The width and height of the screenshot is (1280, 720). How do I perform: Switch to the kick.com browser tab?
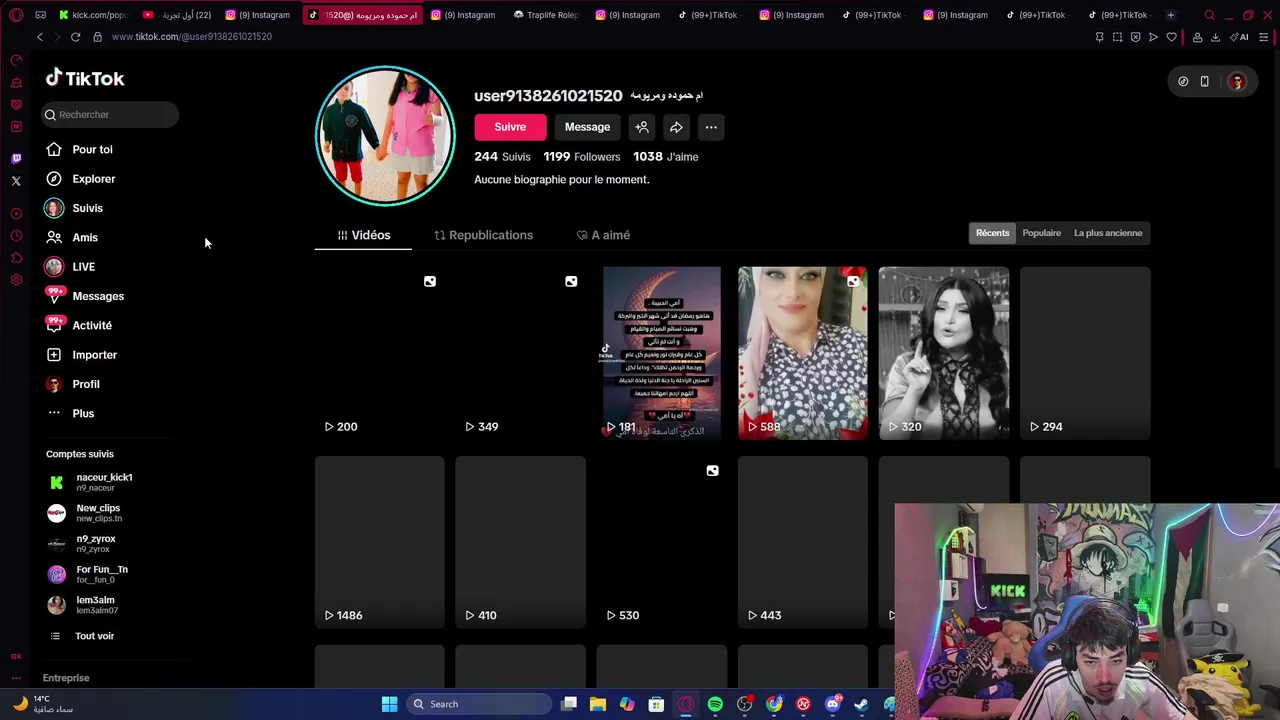point(92,15)
